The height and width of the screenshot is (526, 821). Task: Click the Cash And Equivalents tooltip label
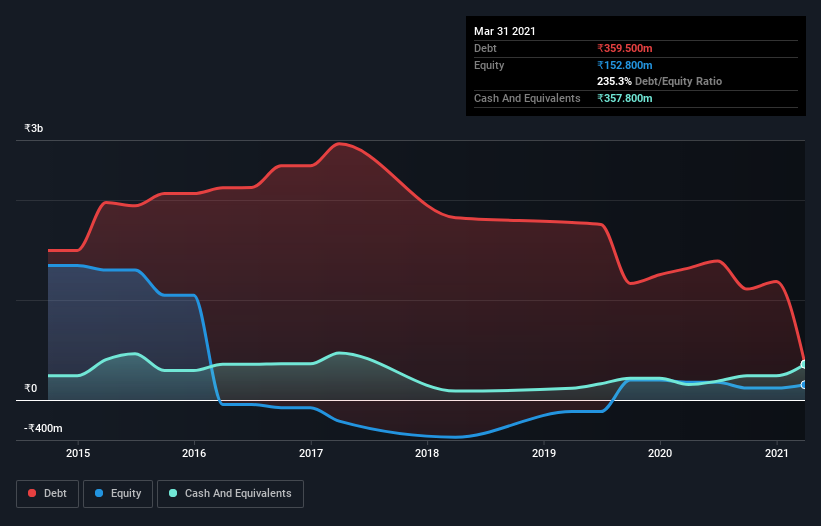click(527, 98)
